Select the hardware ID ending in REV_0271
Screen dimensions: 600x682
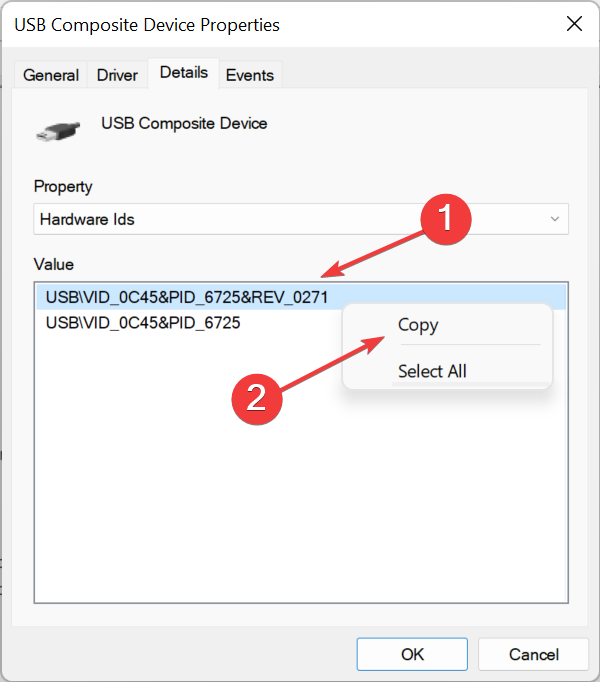pyautogui.click(x=187, y=297)
